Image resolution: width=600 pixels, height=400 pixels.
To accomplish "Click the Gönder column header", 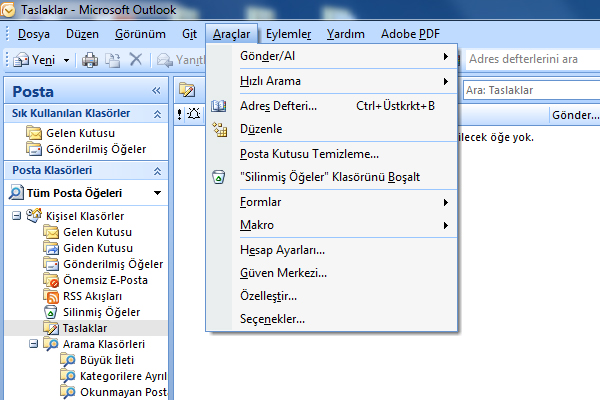I will click(x=575, y=115).
